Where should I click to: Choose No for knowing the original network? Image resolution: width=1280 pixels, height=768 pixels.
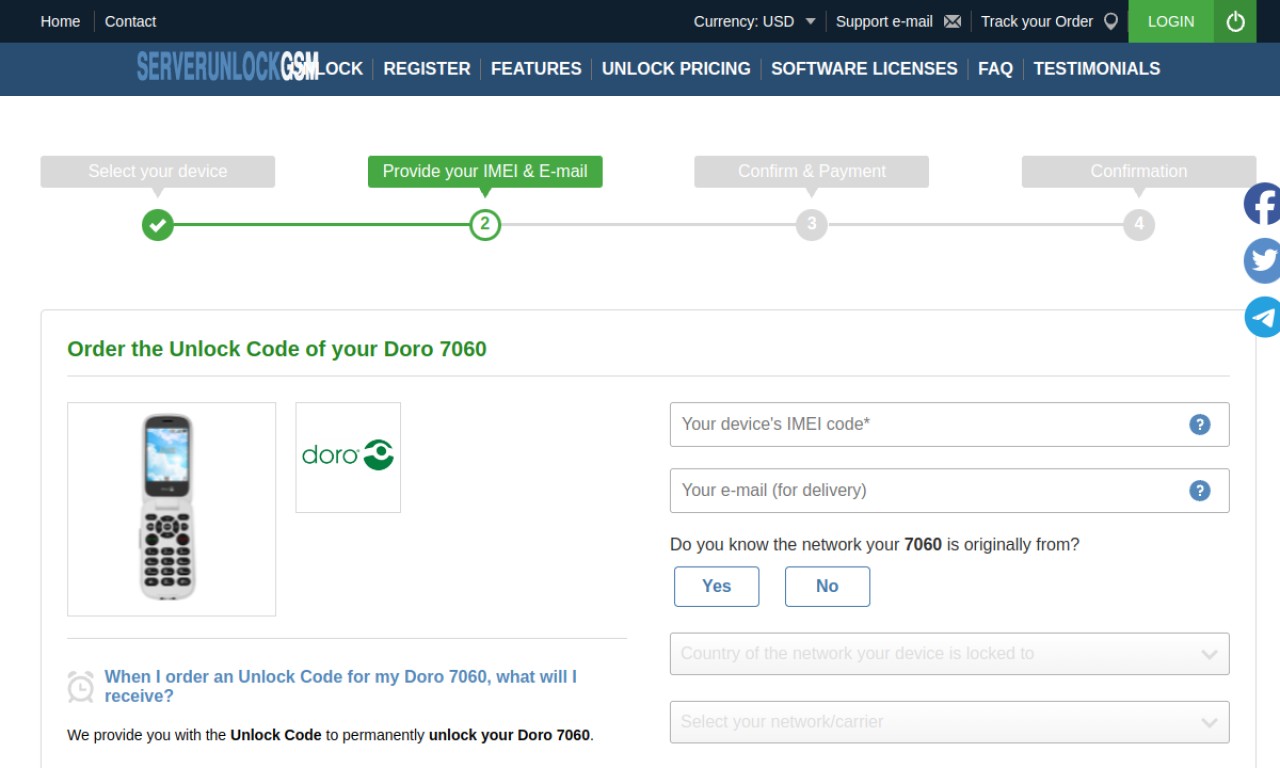tap(827, 586)
